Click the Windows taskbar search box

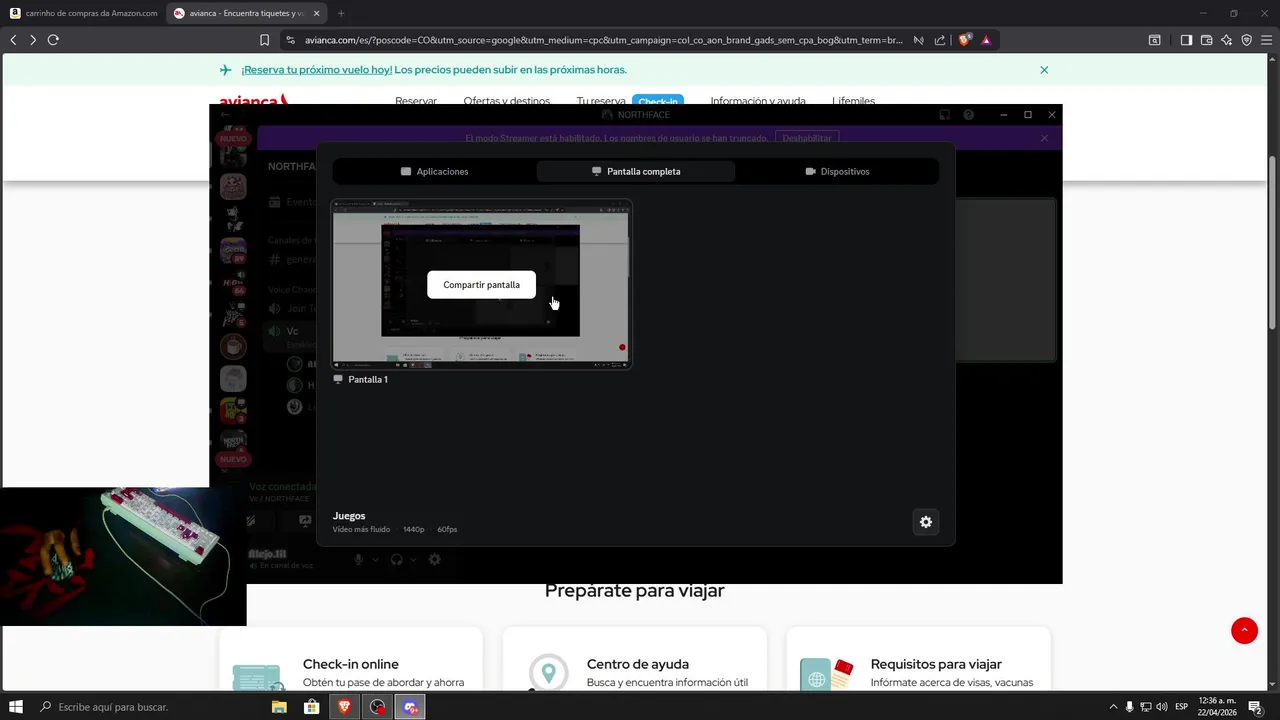coord(150,707)
